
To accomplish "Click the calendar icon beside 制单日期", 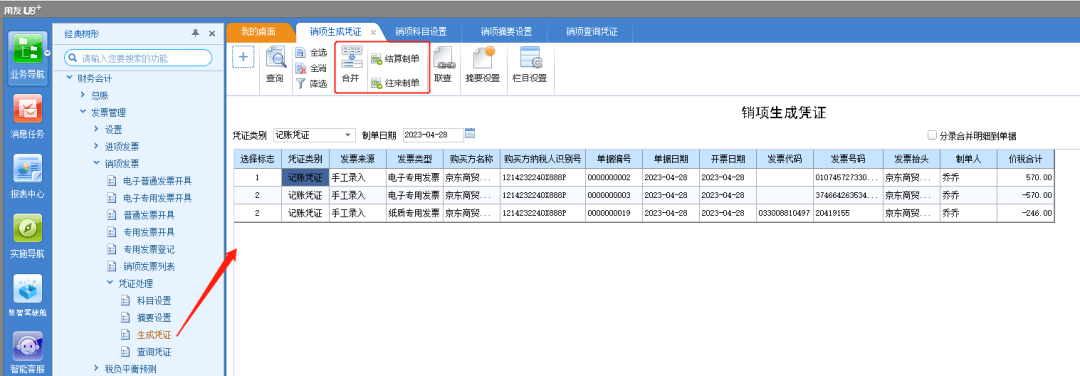I will click(470, 134).
